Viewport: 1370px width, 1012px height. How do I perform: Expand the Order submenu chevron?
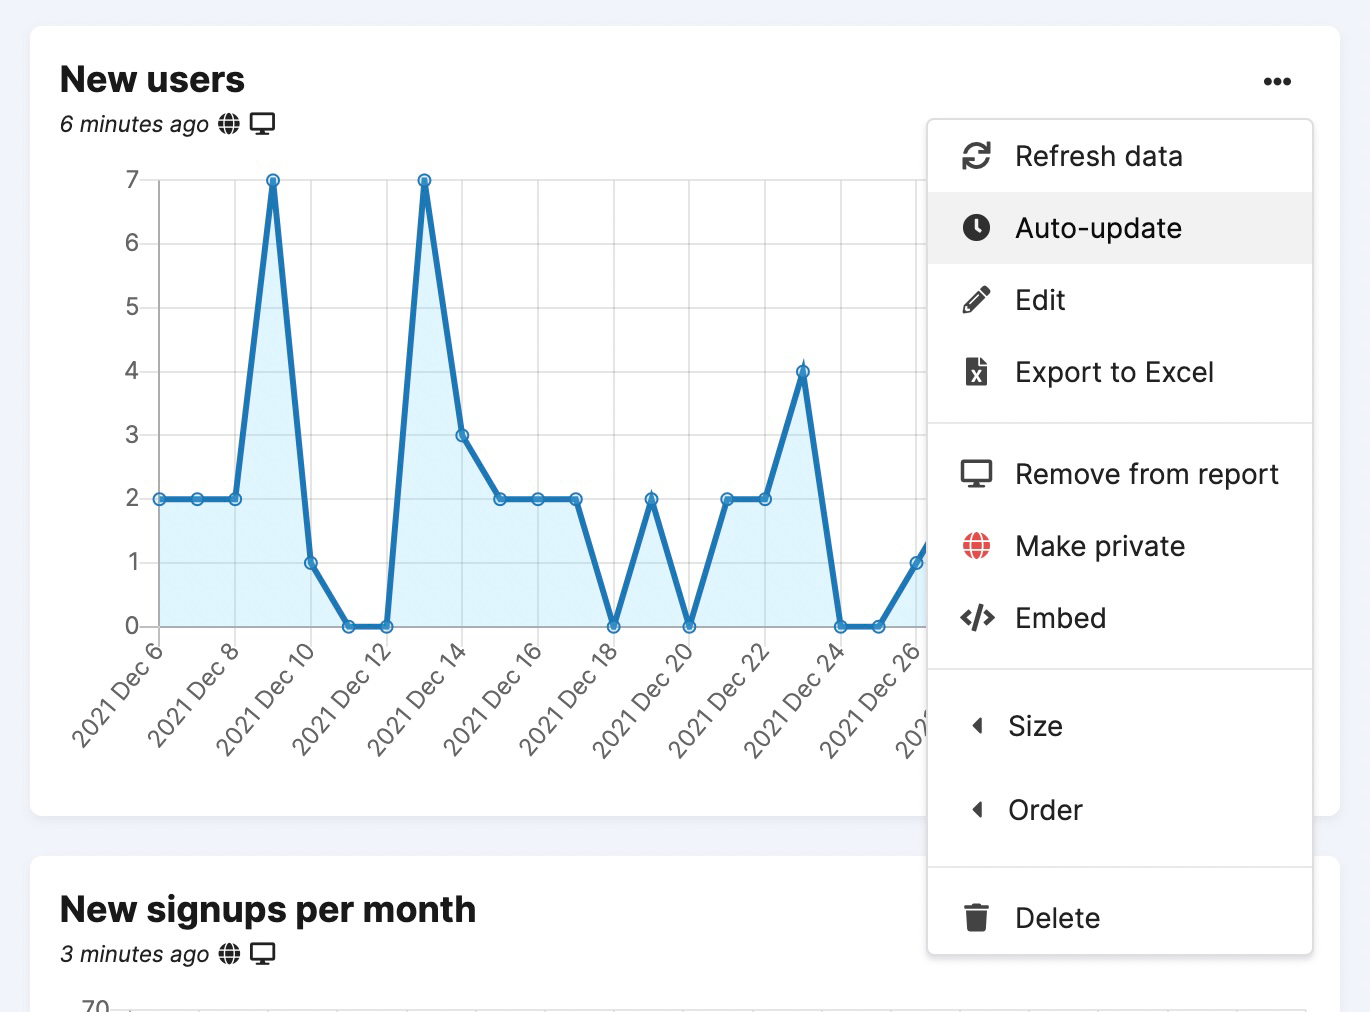978,809
